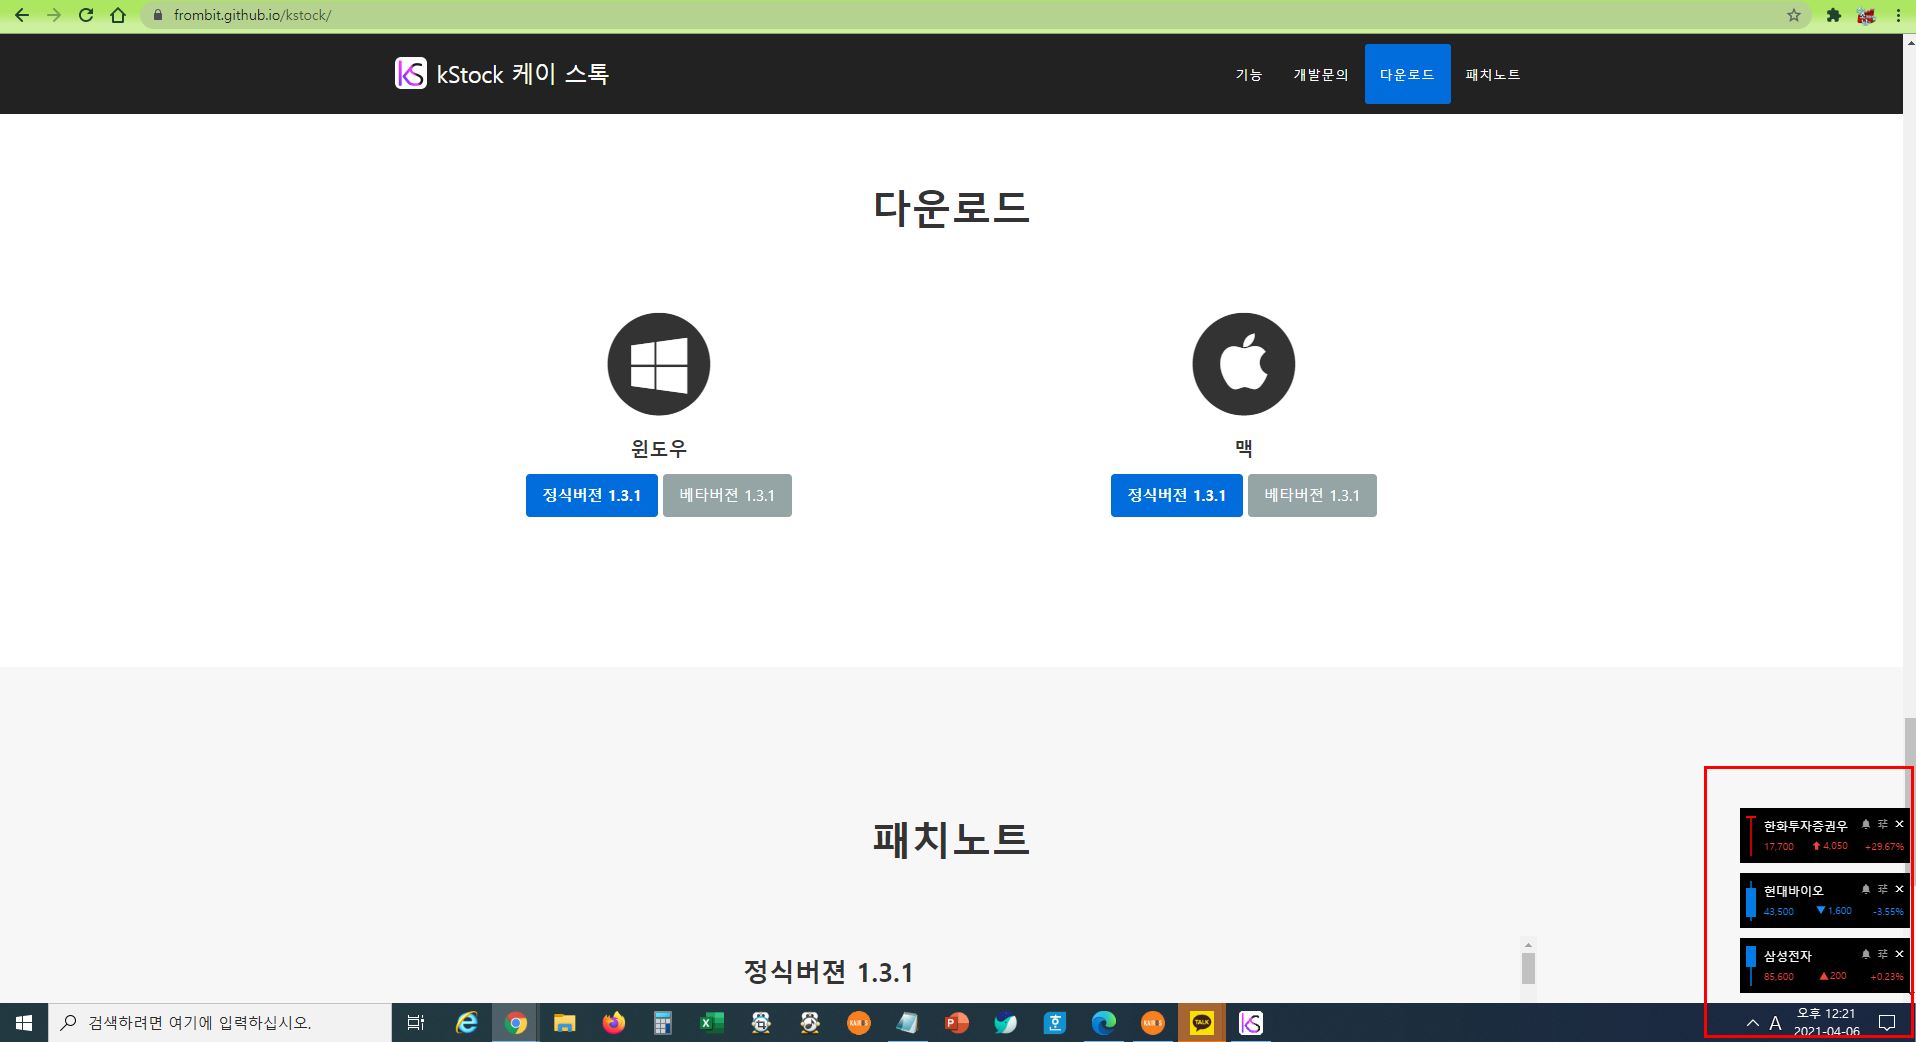1916x1042 pixels.
Task: Download 정식버전 1.3.1 for 맥
Action: pyautogui.click(x=1177, y=495)
